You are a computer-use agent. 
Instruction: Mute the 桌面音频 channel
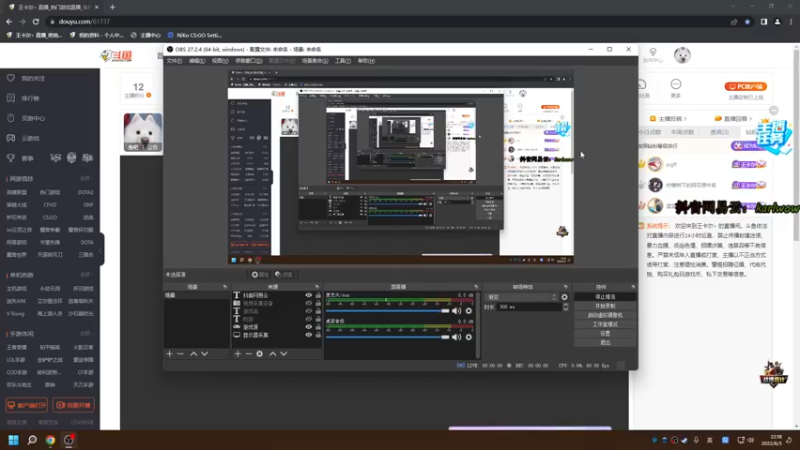click(457, 337)
